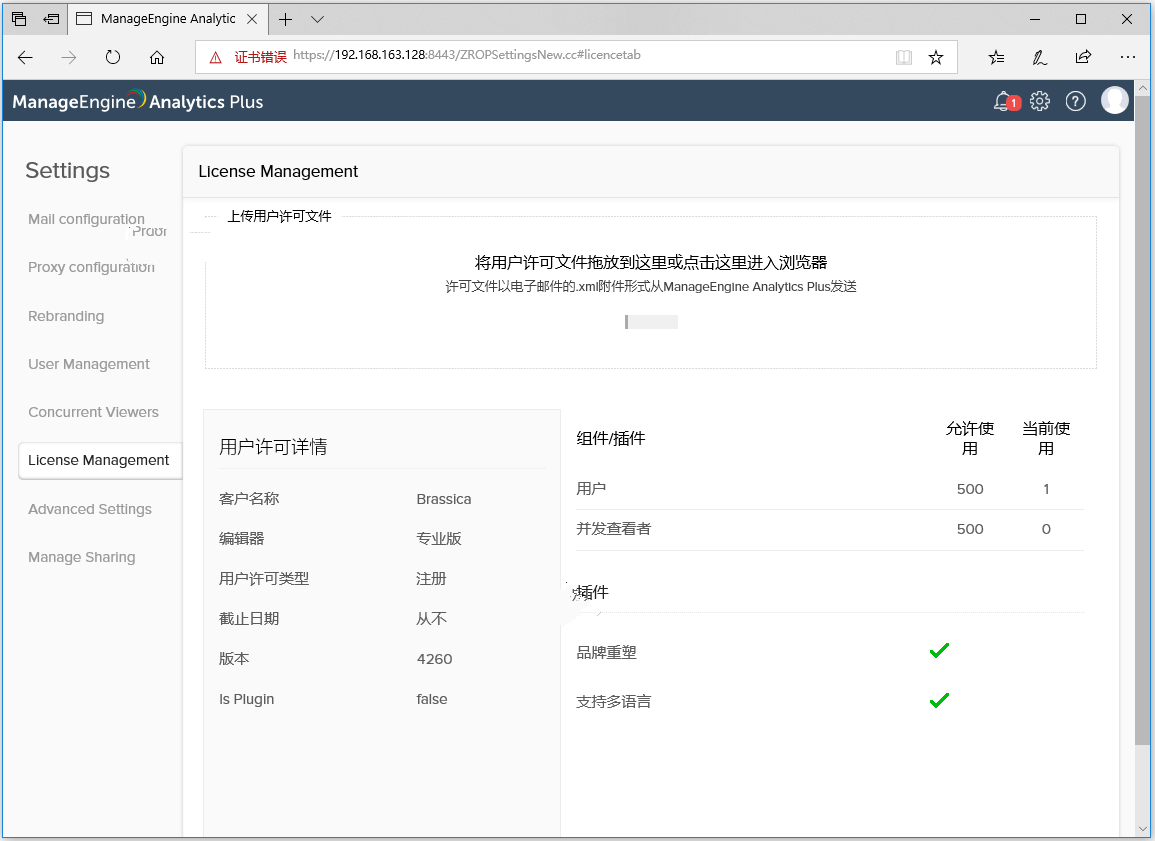Viewport: 1155px width, 841px height.
Task: Go to the browser home page
Action: pyautogui.click(x=157, y=57)
